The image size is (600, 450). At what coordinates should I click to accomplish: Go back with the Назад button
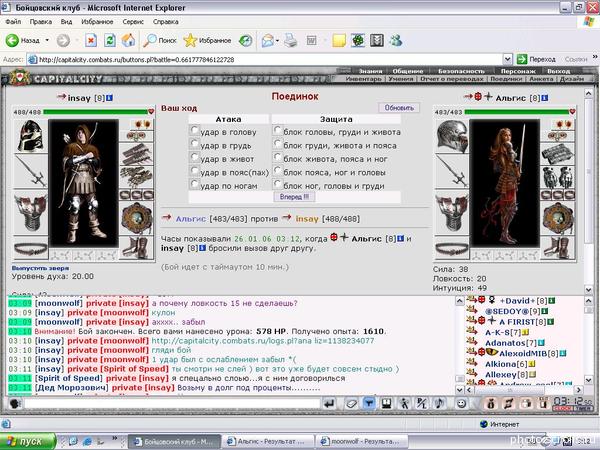coord(23,40)
